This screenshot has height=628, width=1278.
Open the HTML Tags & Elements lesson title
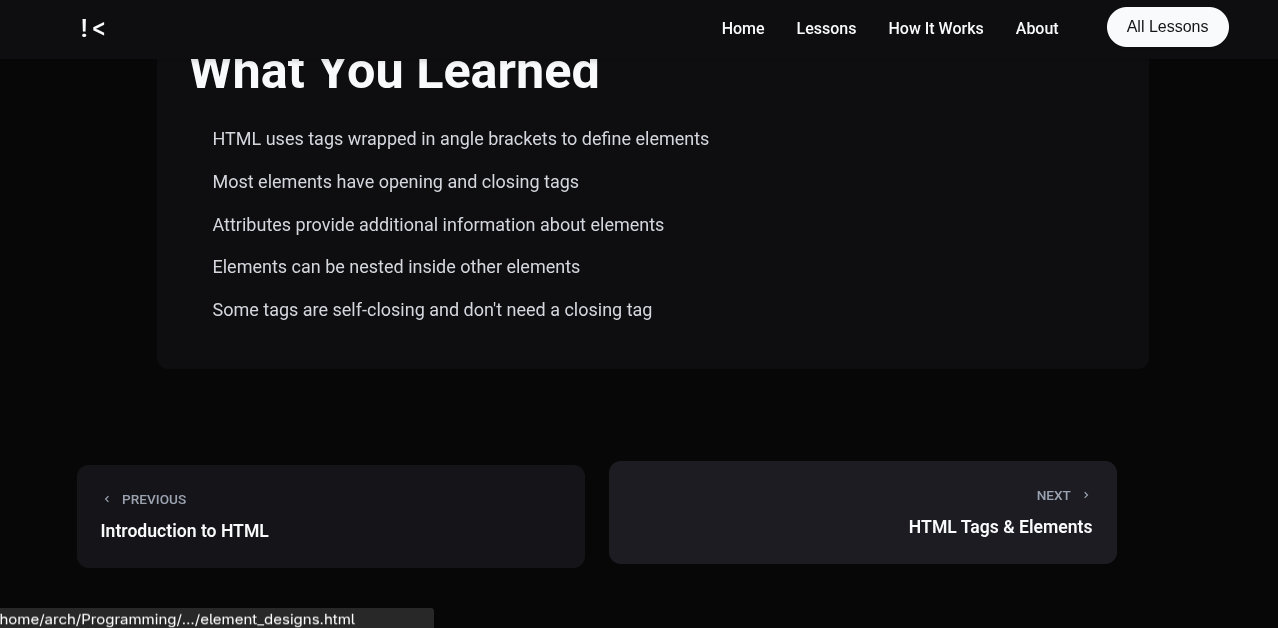[x=1000, y=527]
